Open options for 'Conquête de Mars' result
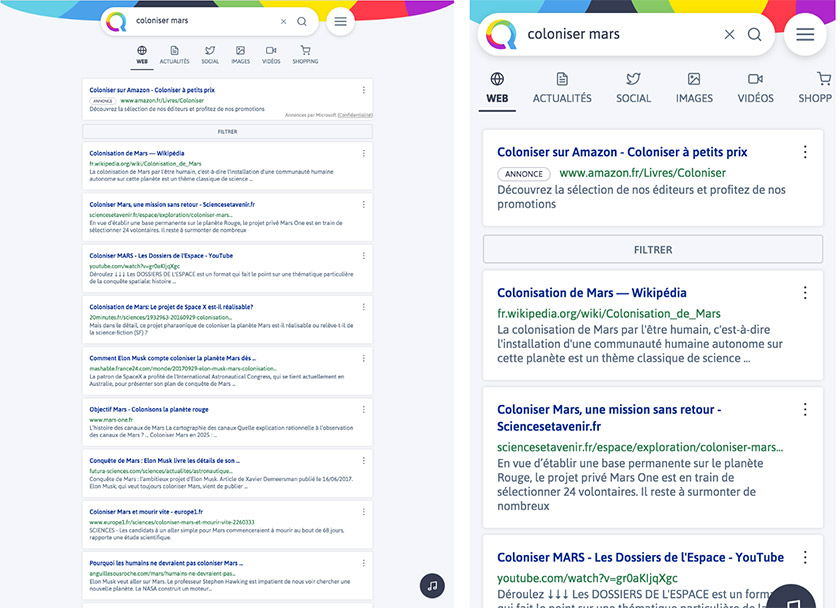 pos(364,461)
